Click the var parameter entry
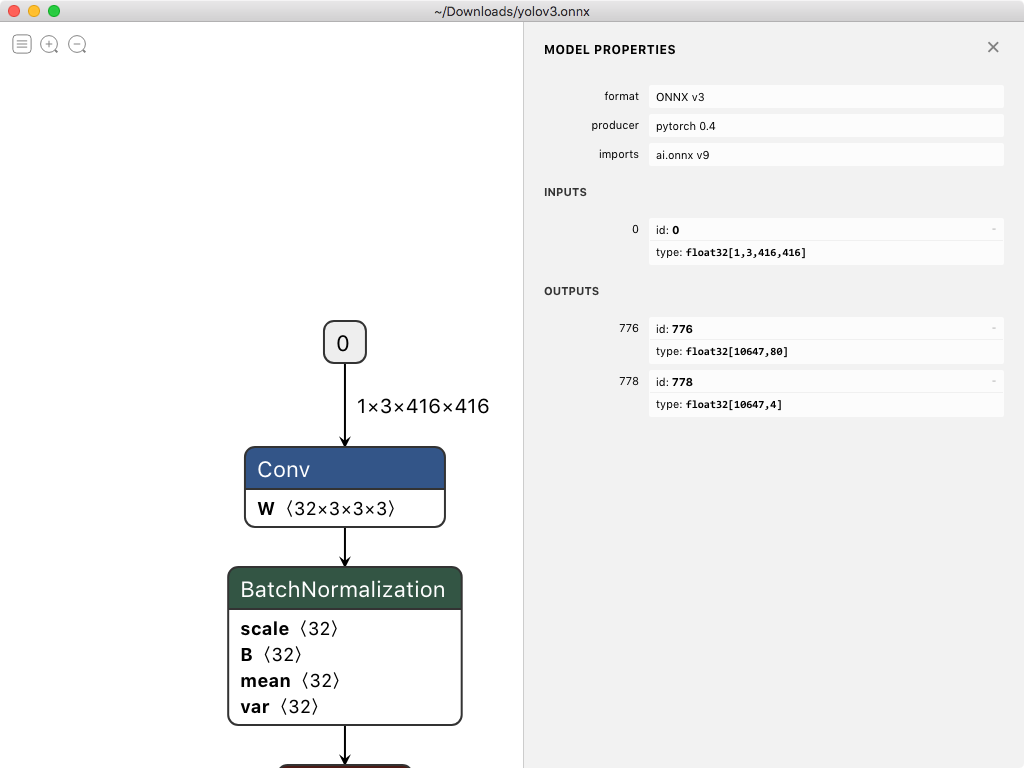The height and width of the screenshot is (768, 1024). coord(282,707)
